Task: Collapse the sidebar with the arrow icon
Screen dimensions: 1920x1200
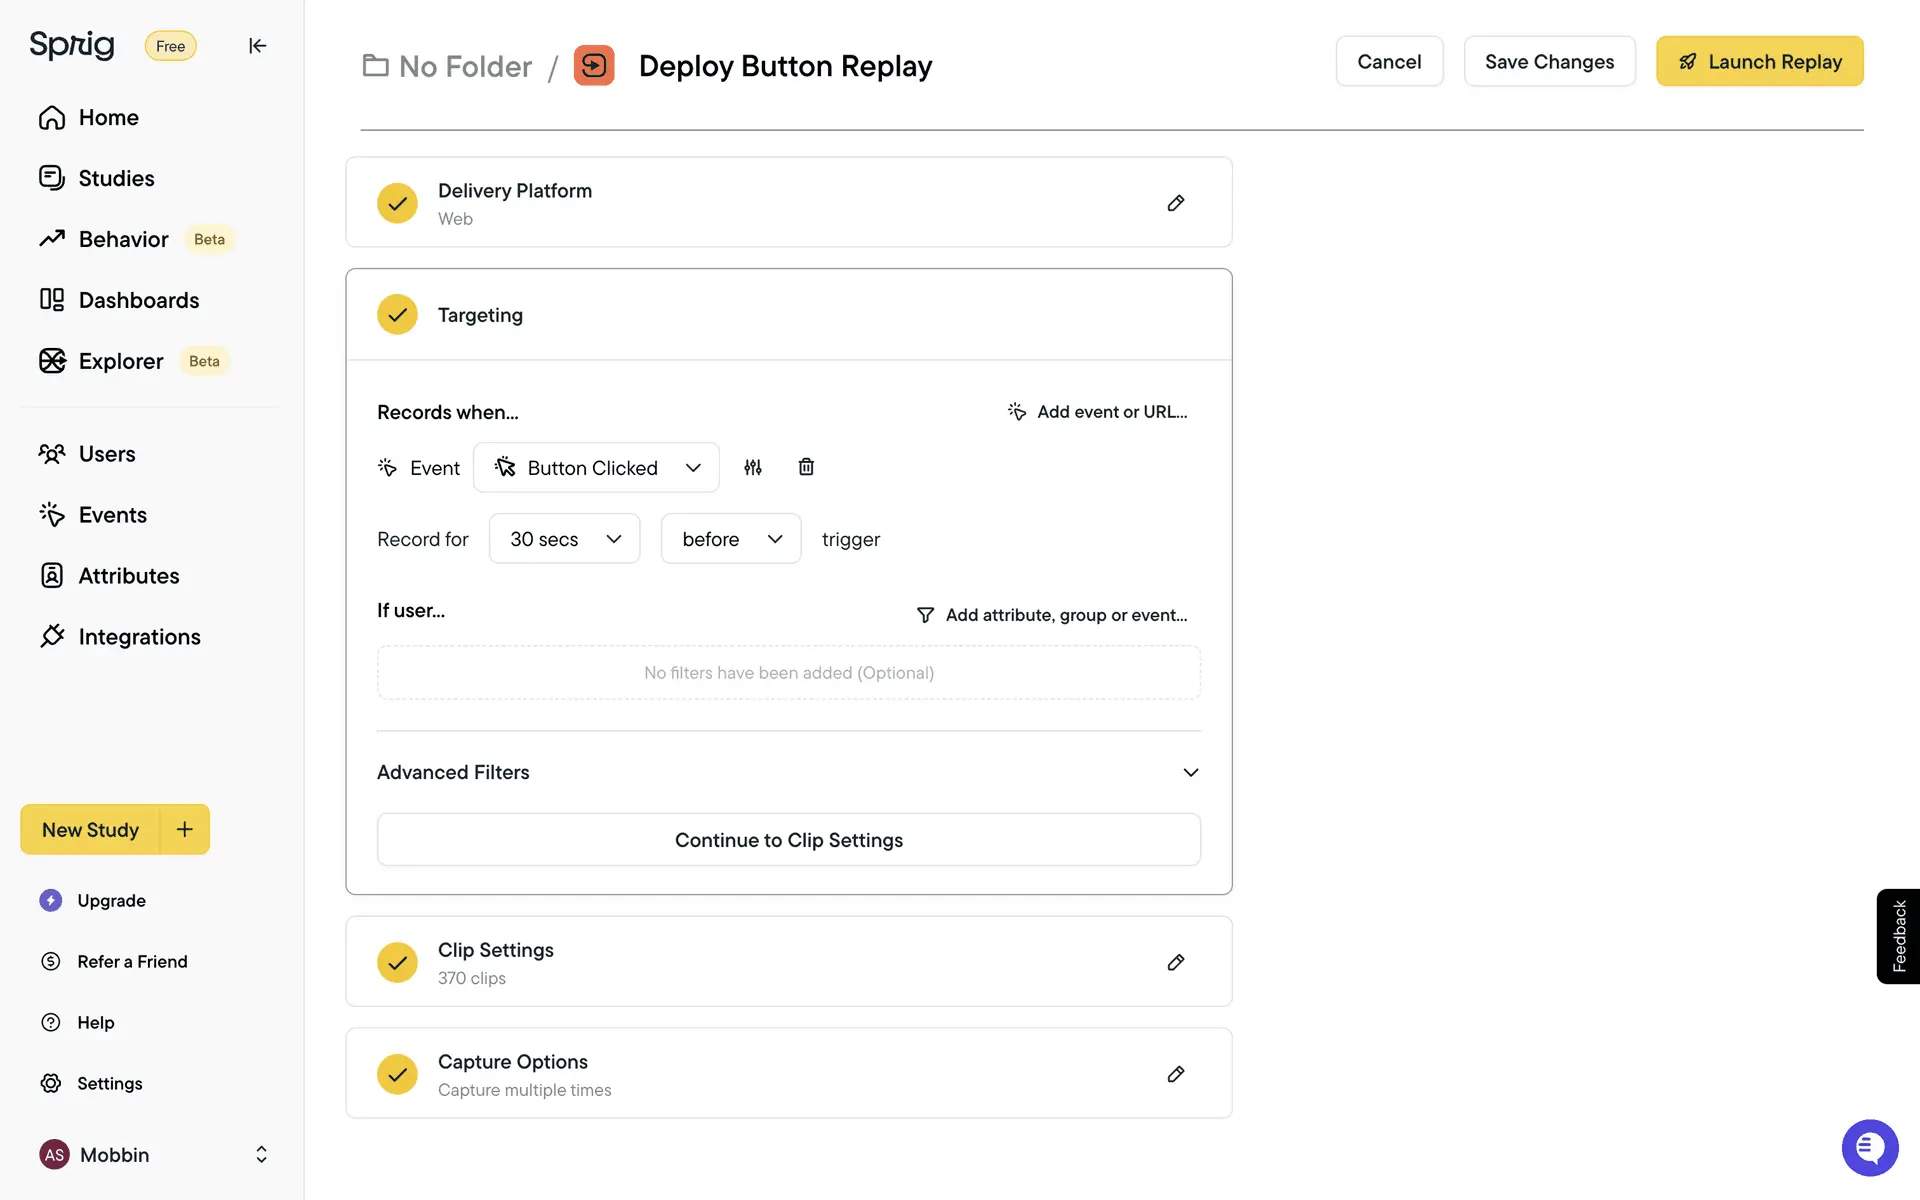Action: tap(257, 46)
